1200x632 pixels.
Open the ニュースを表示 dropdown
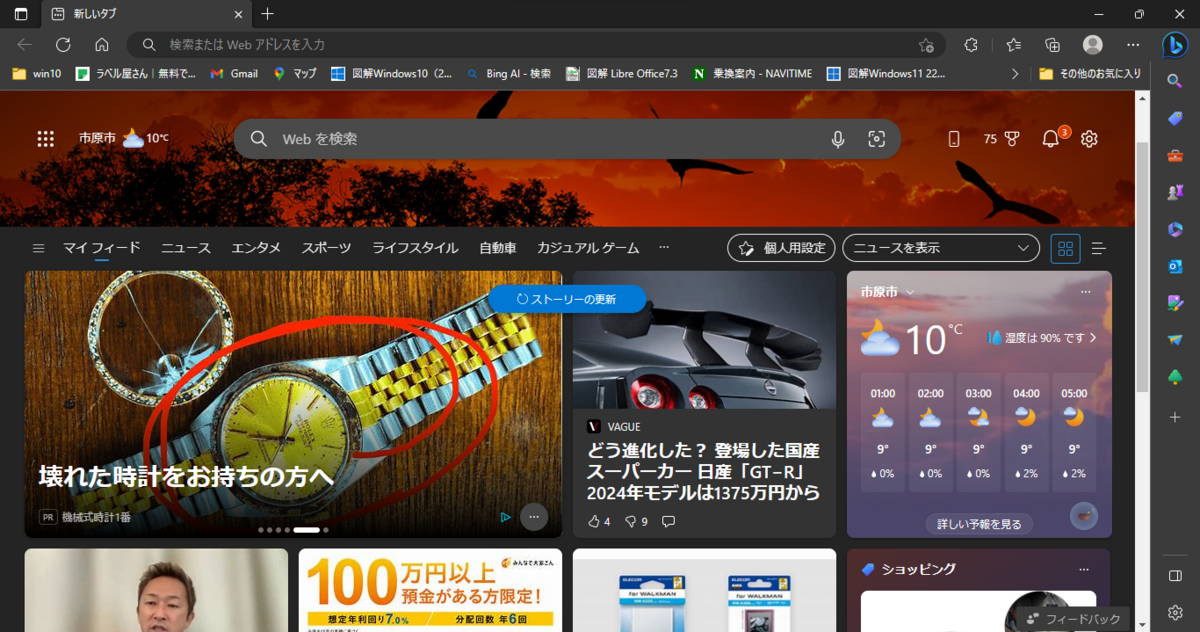(x=940, y=248)
